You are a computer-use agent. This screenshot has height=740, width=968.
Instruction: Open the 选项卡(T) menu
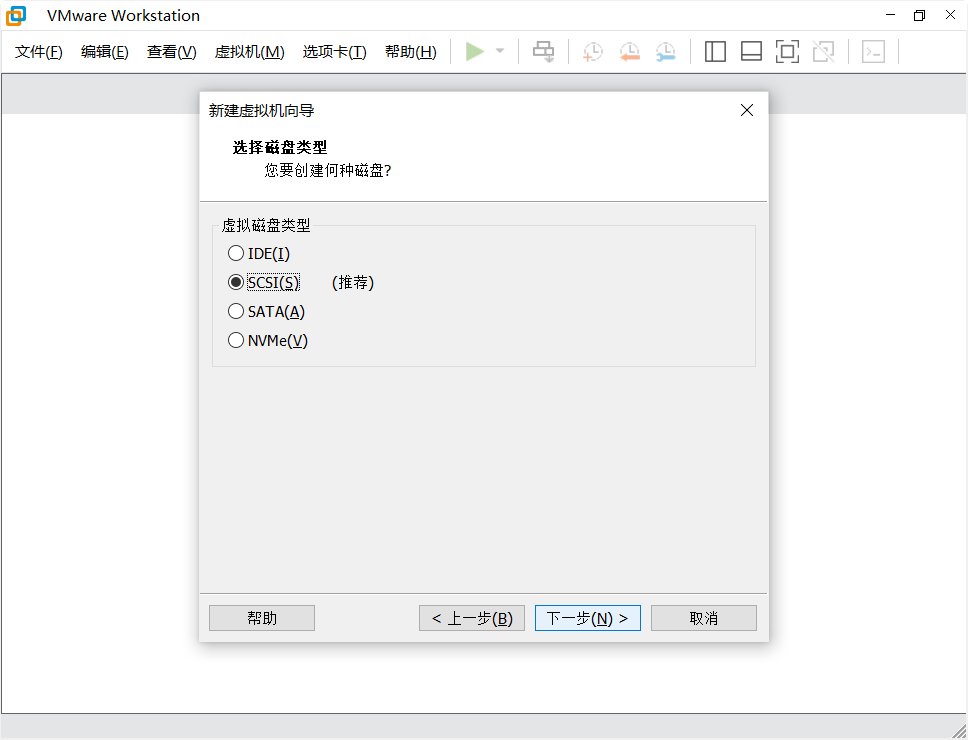(x=335, y=52)
